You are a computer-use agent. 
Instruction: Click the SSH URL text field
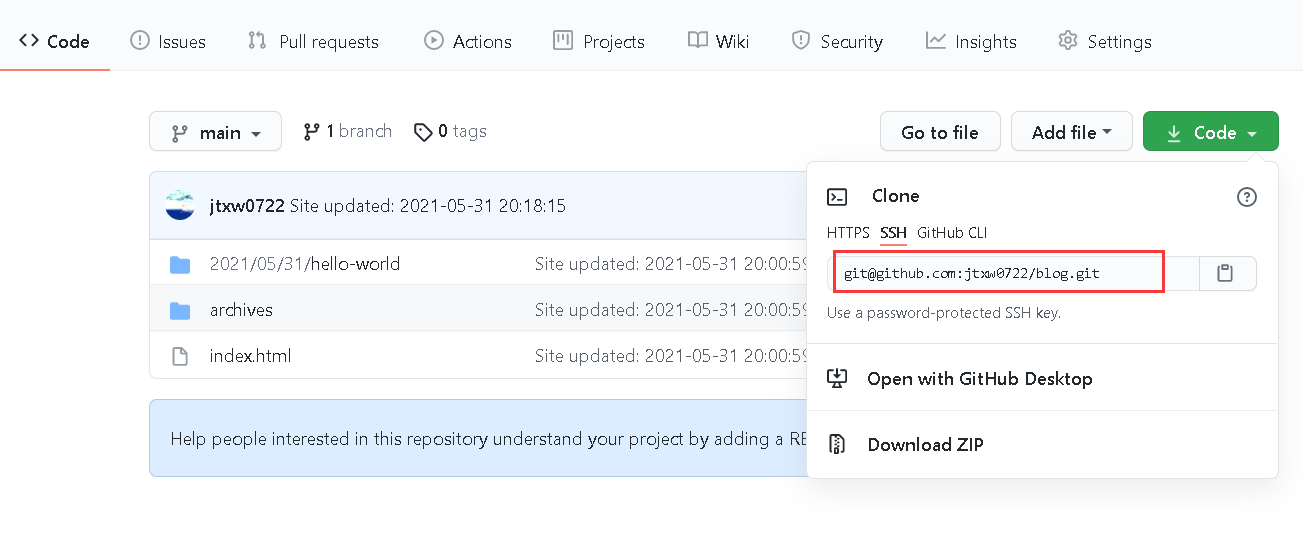(1000, 273)
